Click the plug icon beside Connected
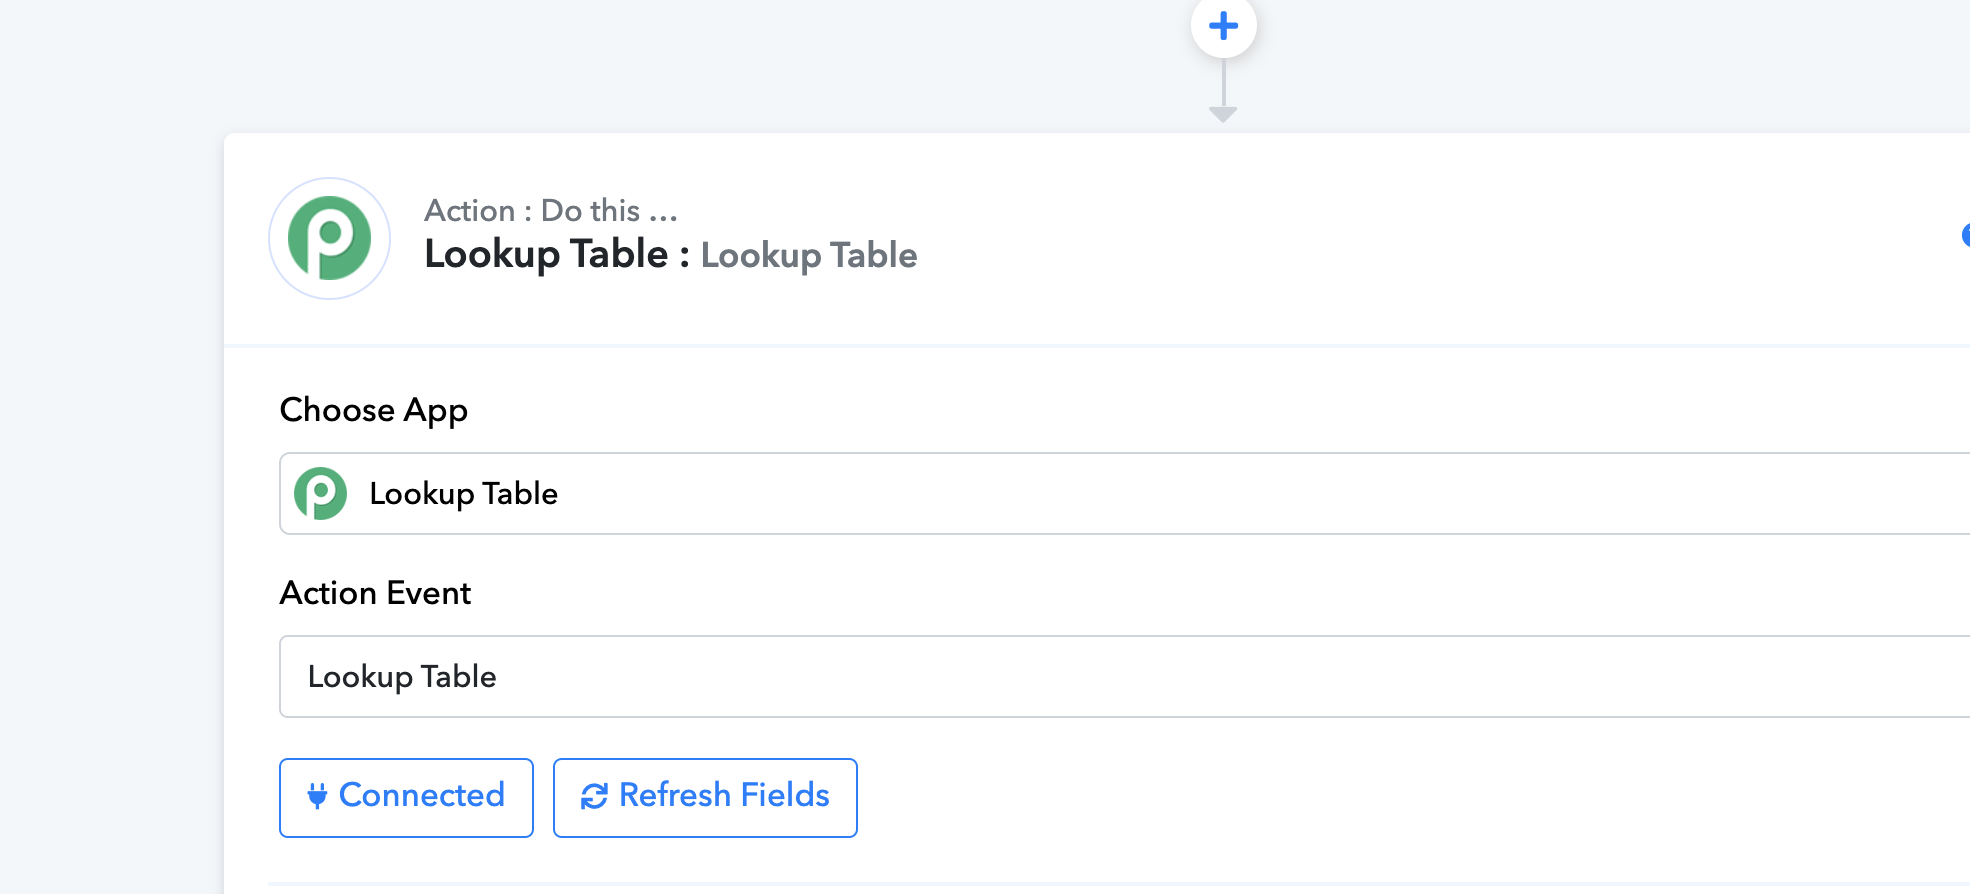The width and height of the screenshot is (1970, 894). [317, 796]
